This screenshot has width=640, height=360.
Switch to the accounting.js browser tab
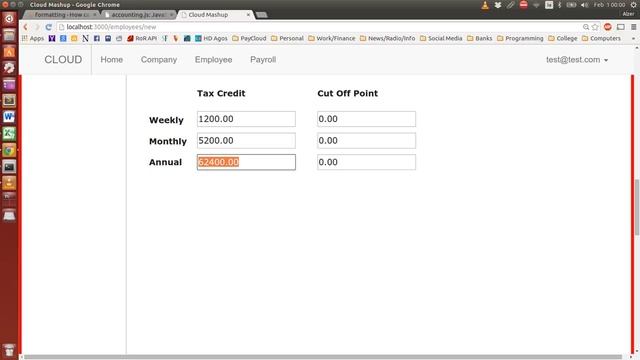139,15
